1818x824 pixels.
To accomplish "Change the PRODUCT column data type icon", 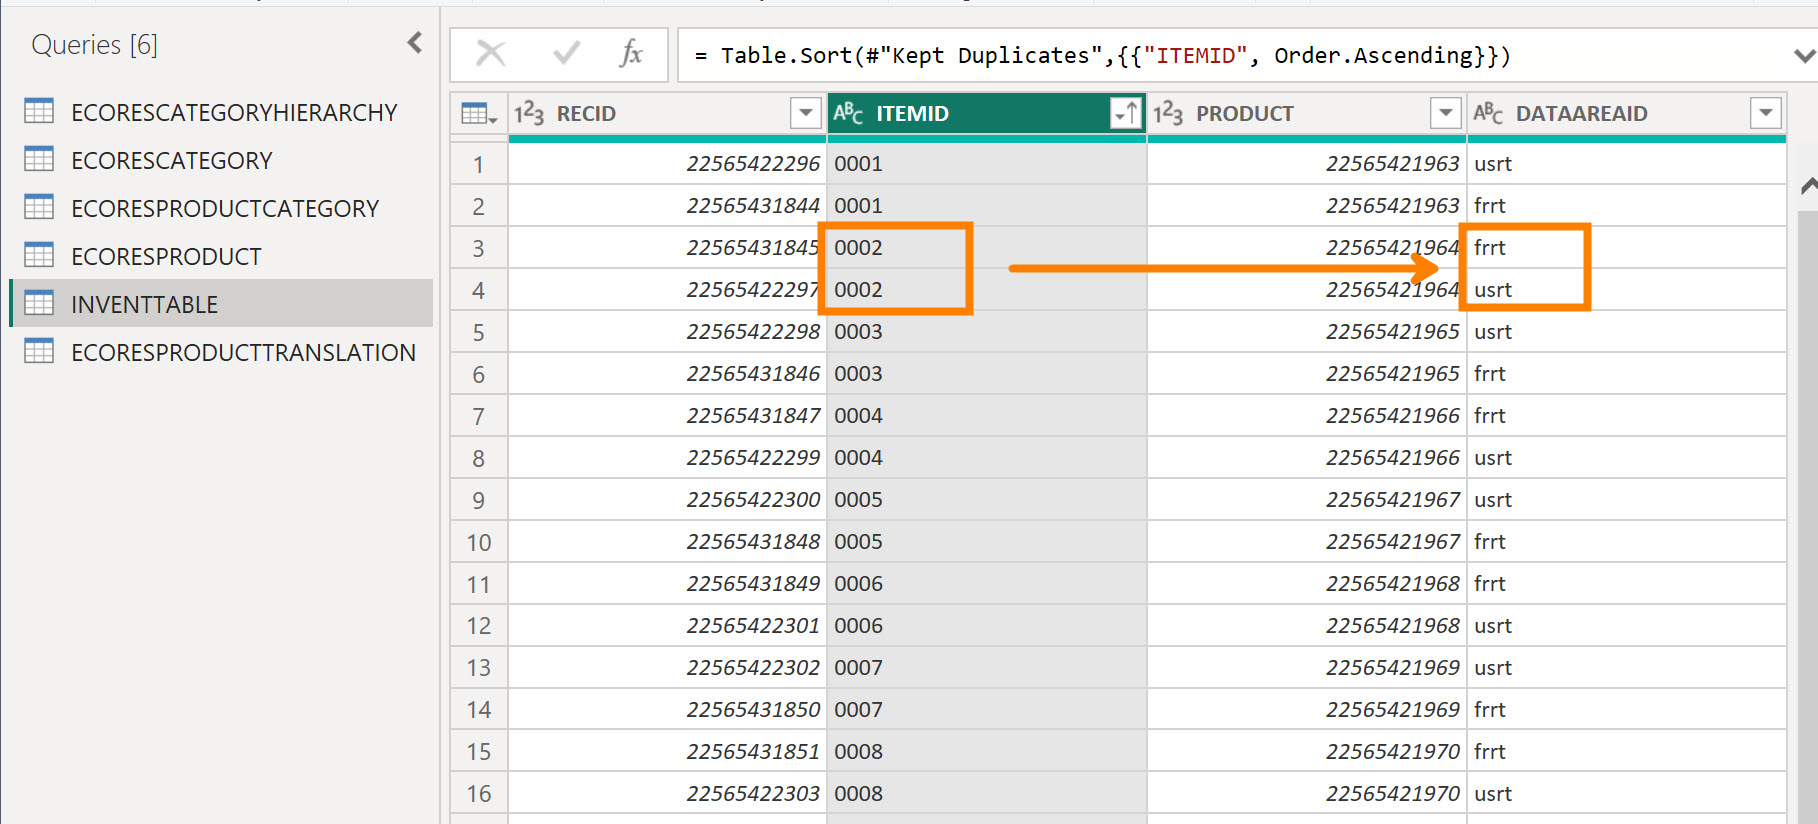I will click(1168, 113).
